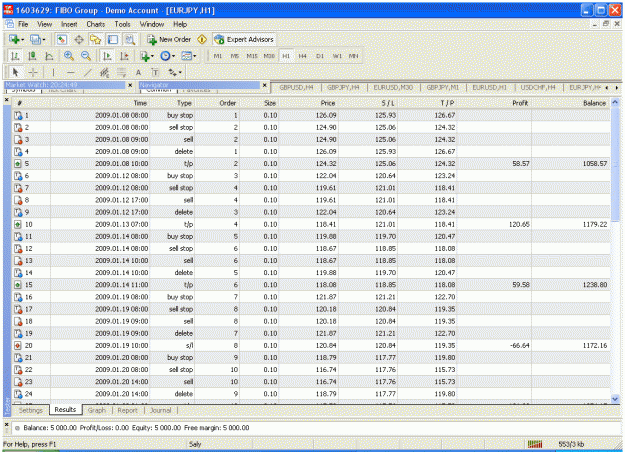Switch chart to Candlesticks icon

pyautogui.click(x=32, y=56)
